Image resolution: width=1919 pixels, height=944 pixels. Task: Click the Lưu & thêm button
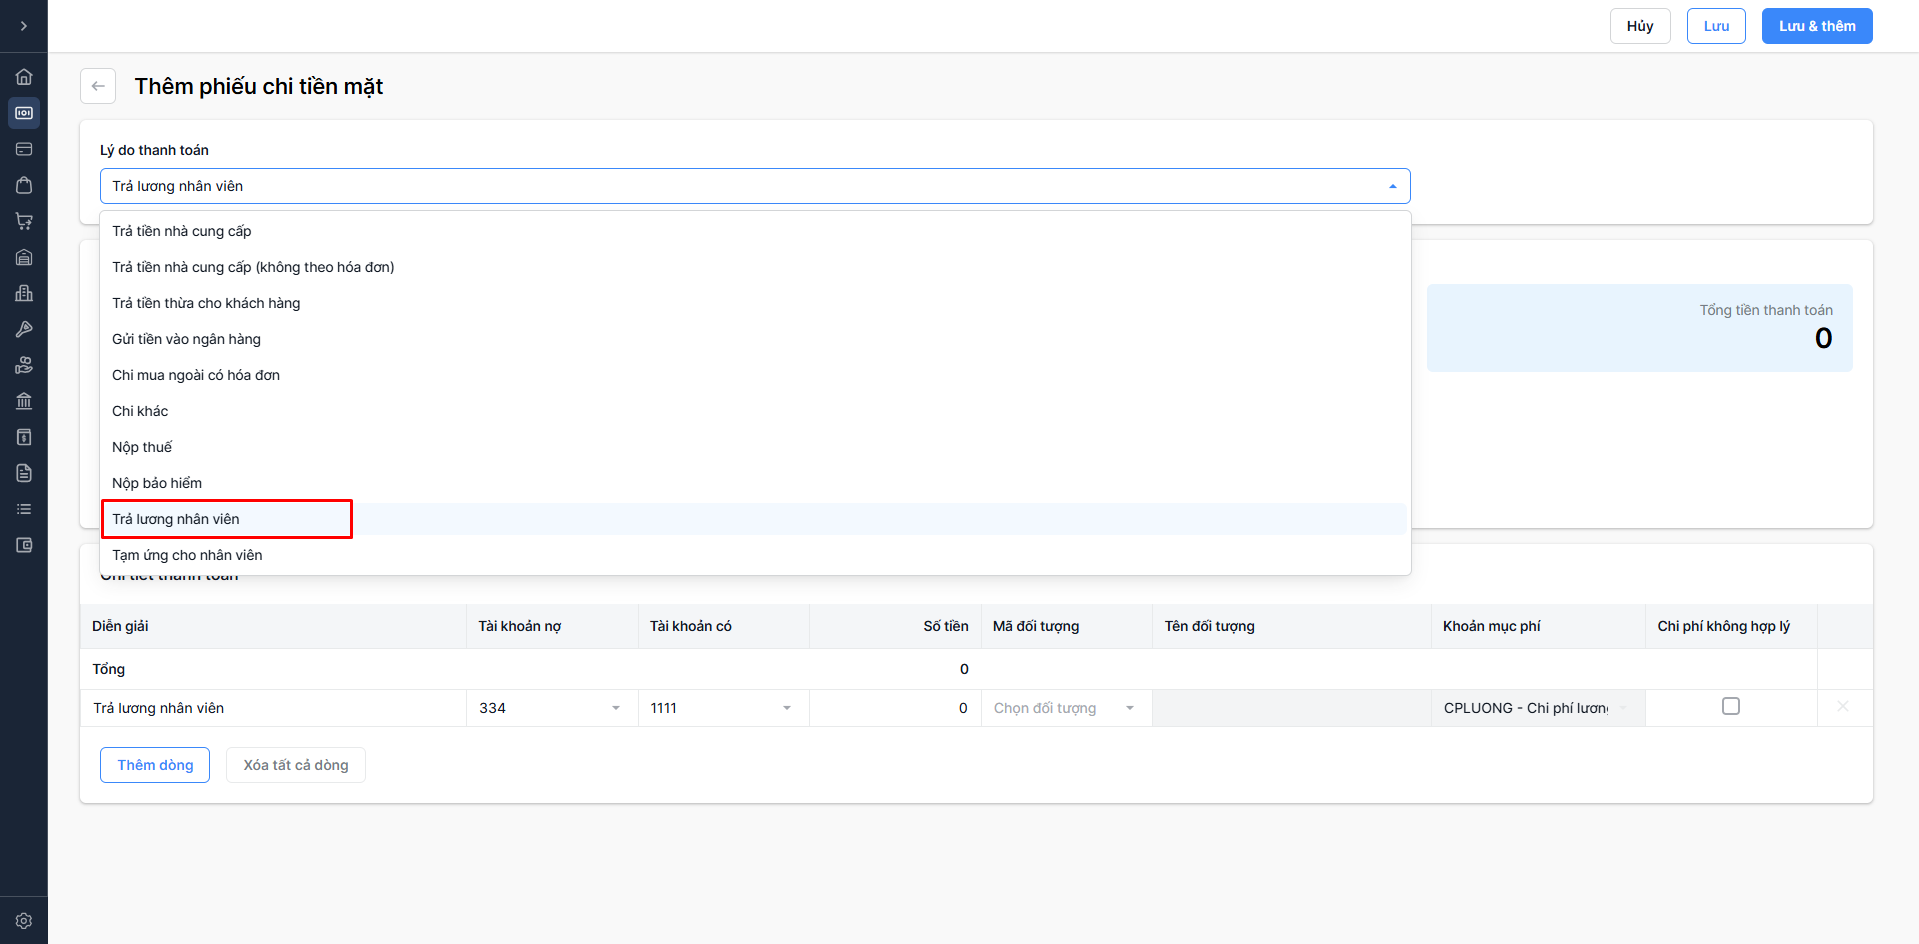pyautogui.click(x=1816, y=26)
